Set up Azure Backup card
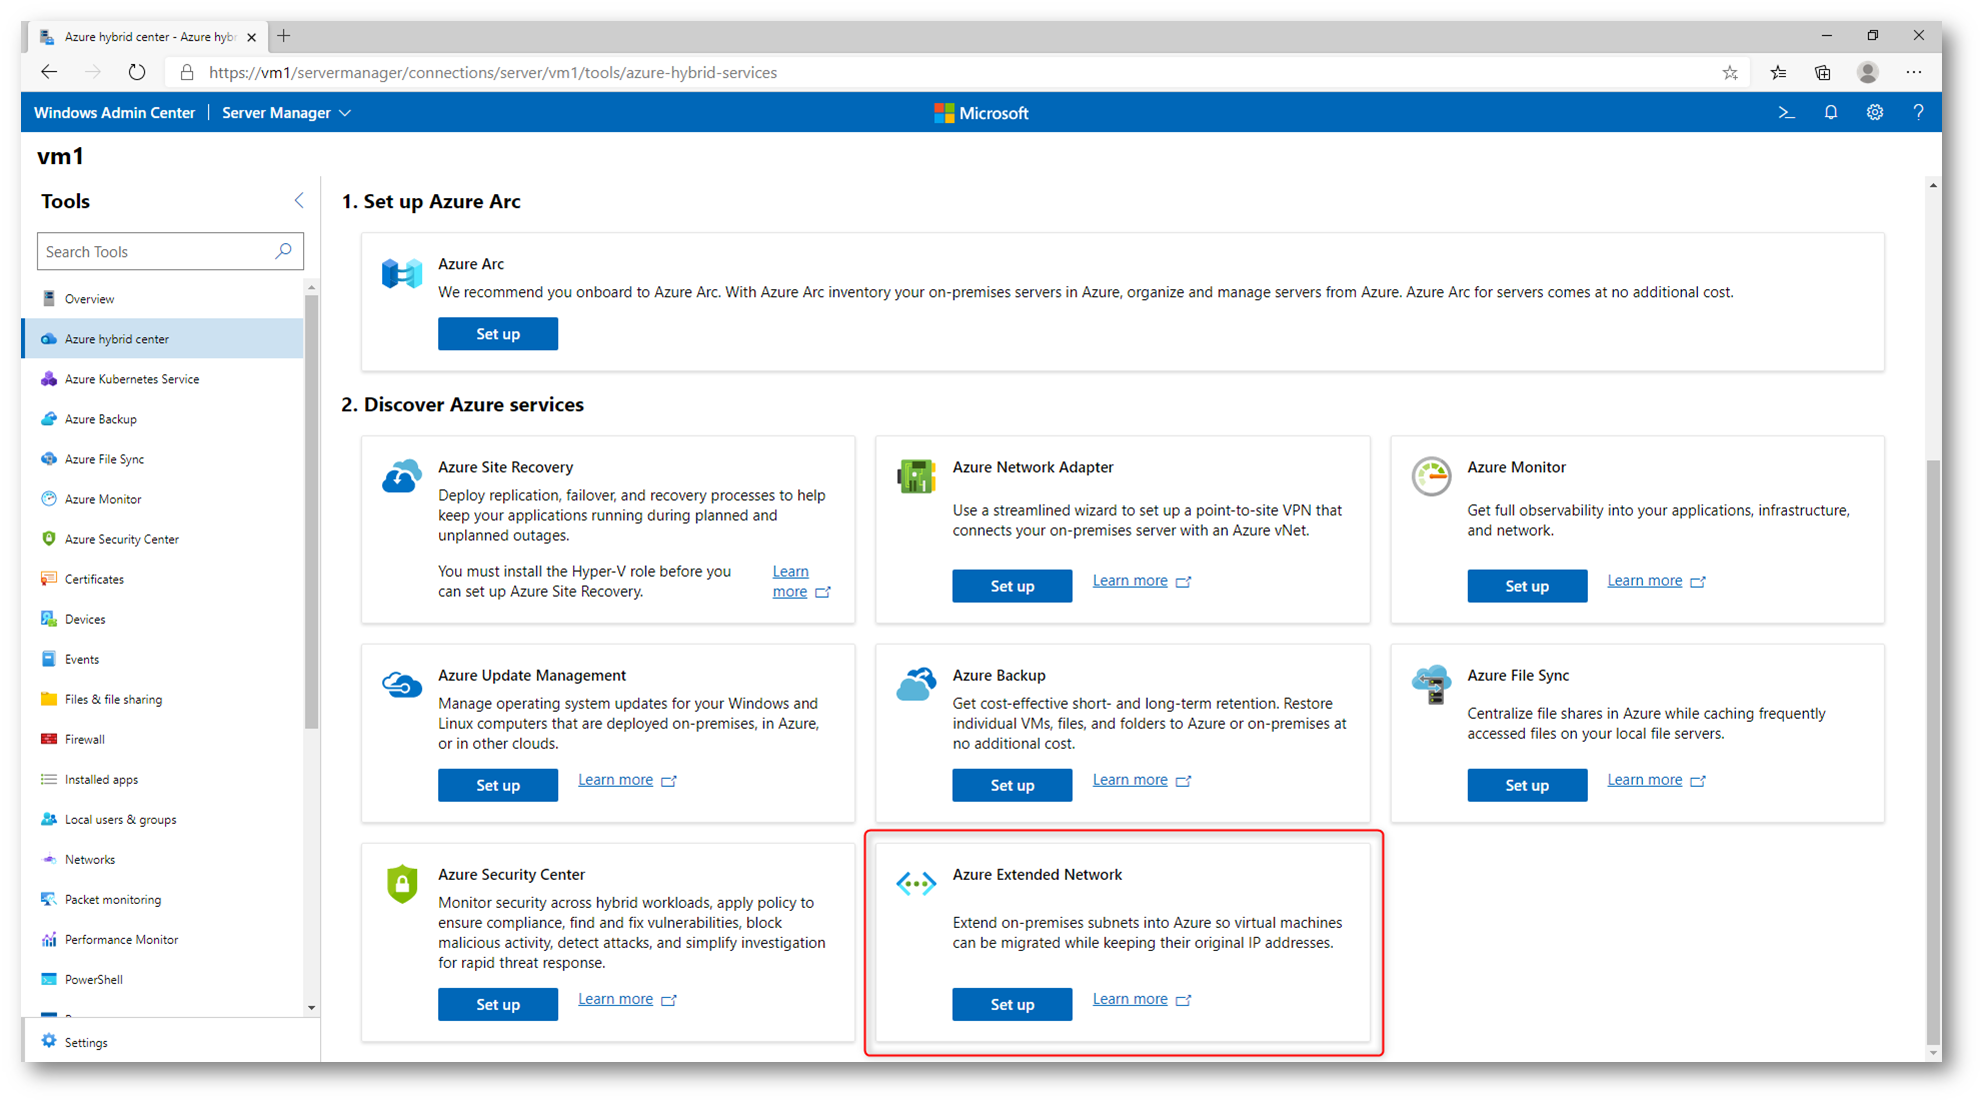Screen dimensions: 1984x1104 pos(1012,785)
